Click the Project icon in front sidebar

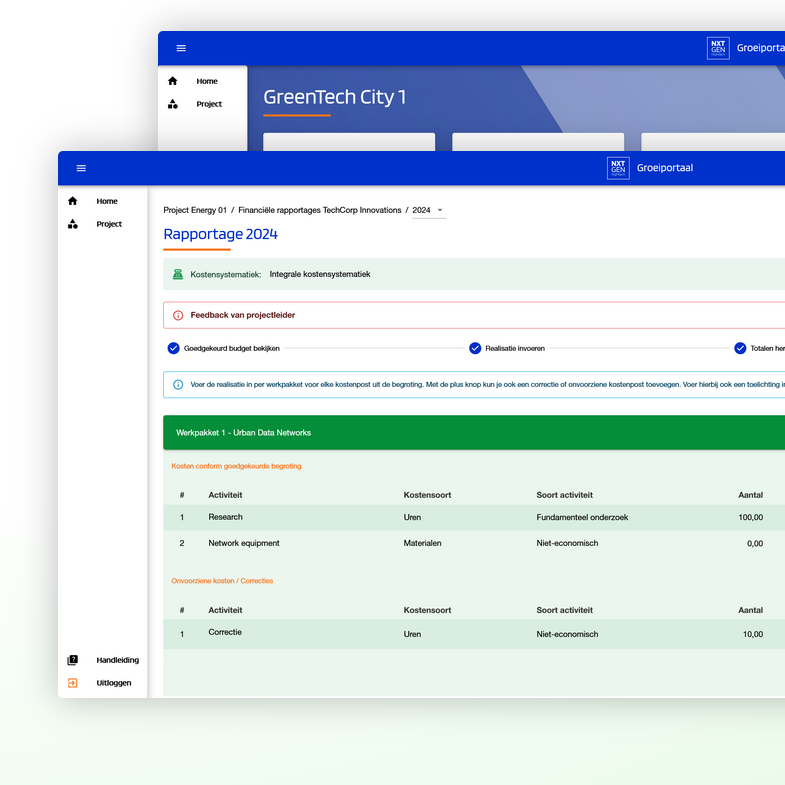pos(73,224)
